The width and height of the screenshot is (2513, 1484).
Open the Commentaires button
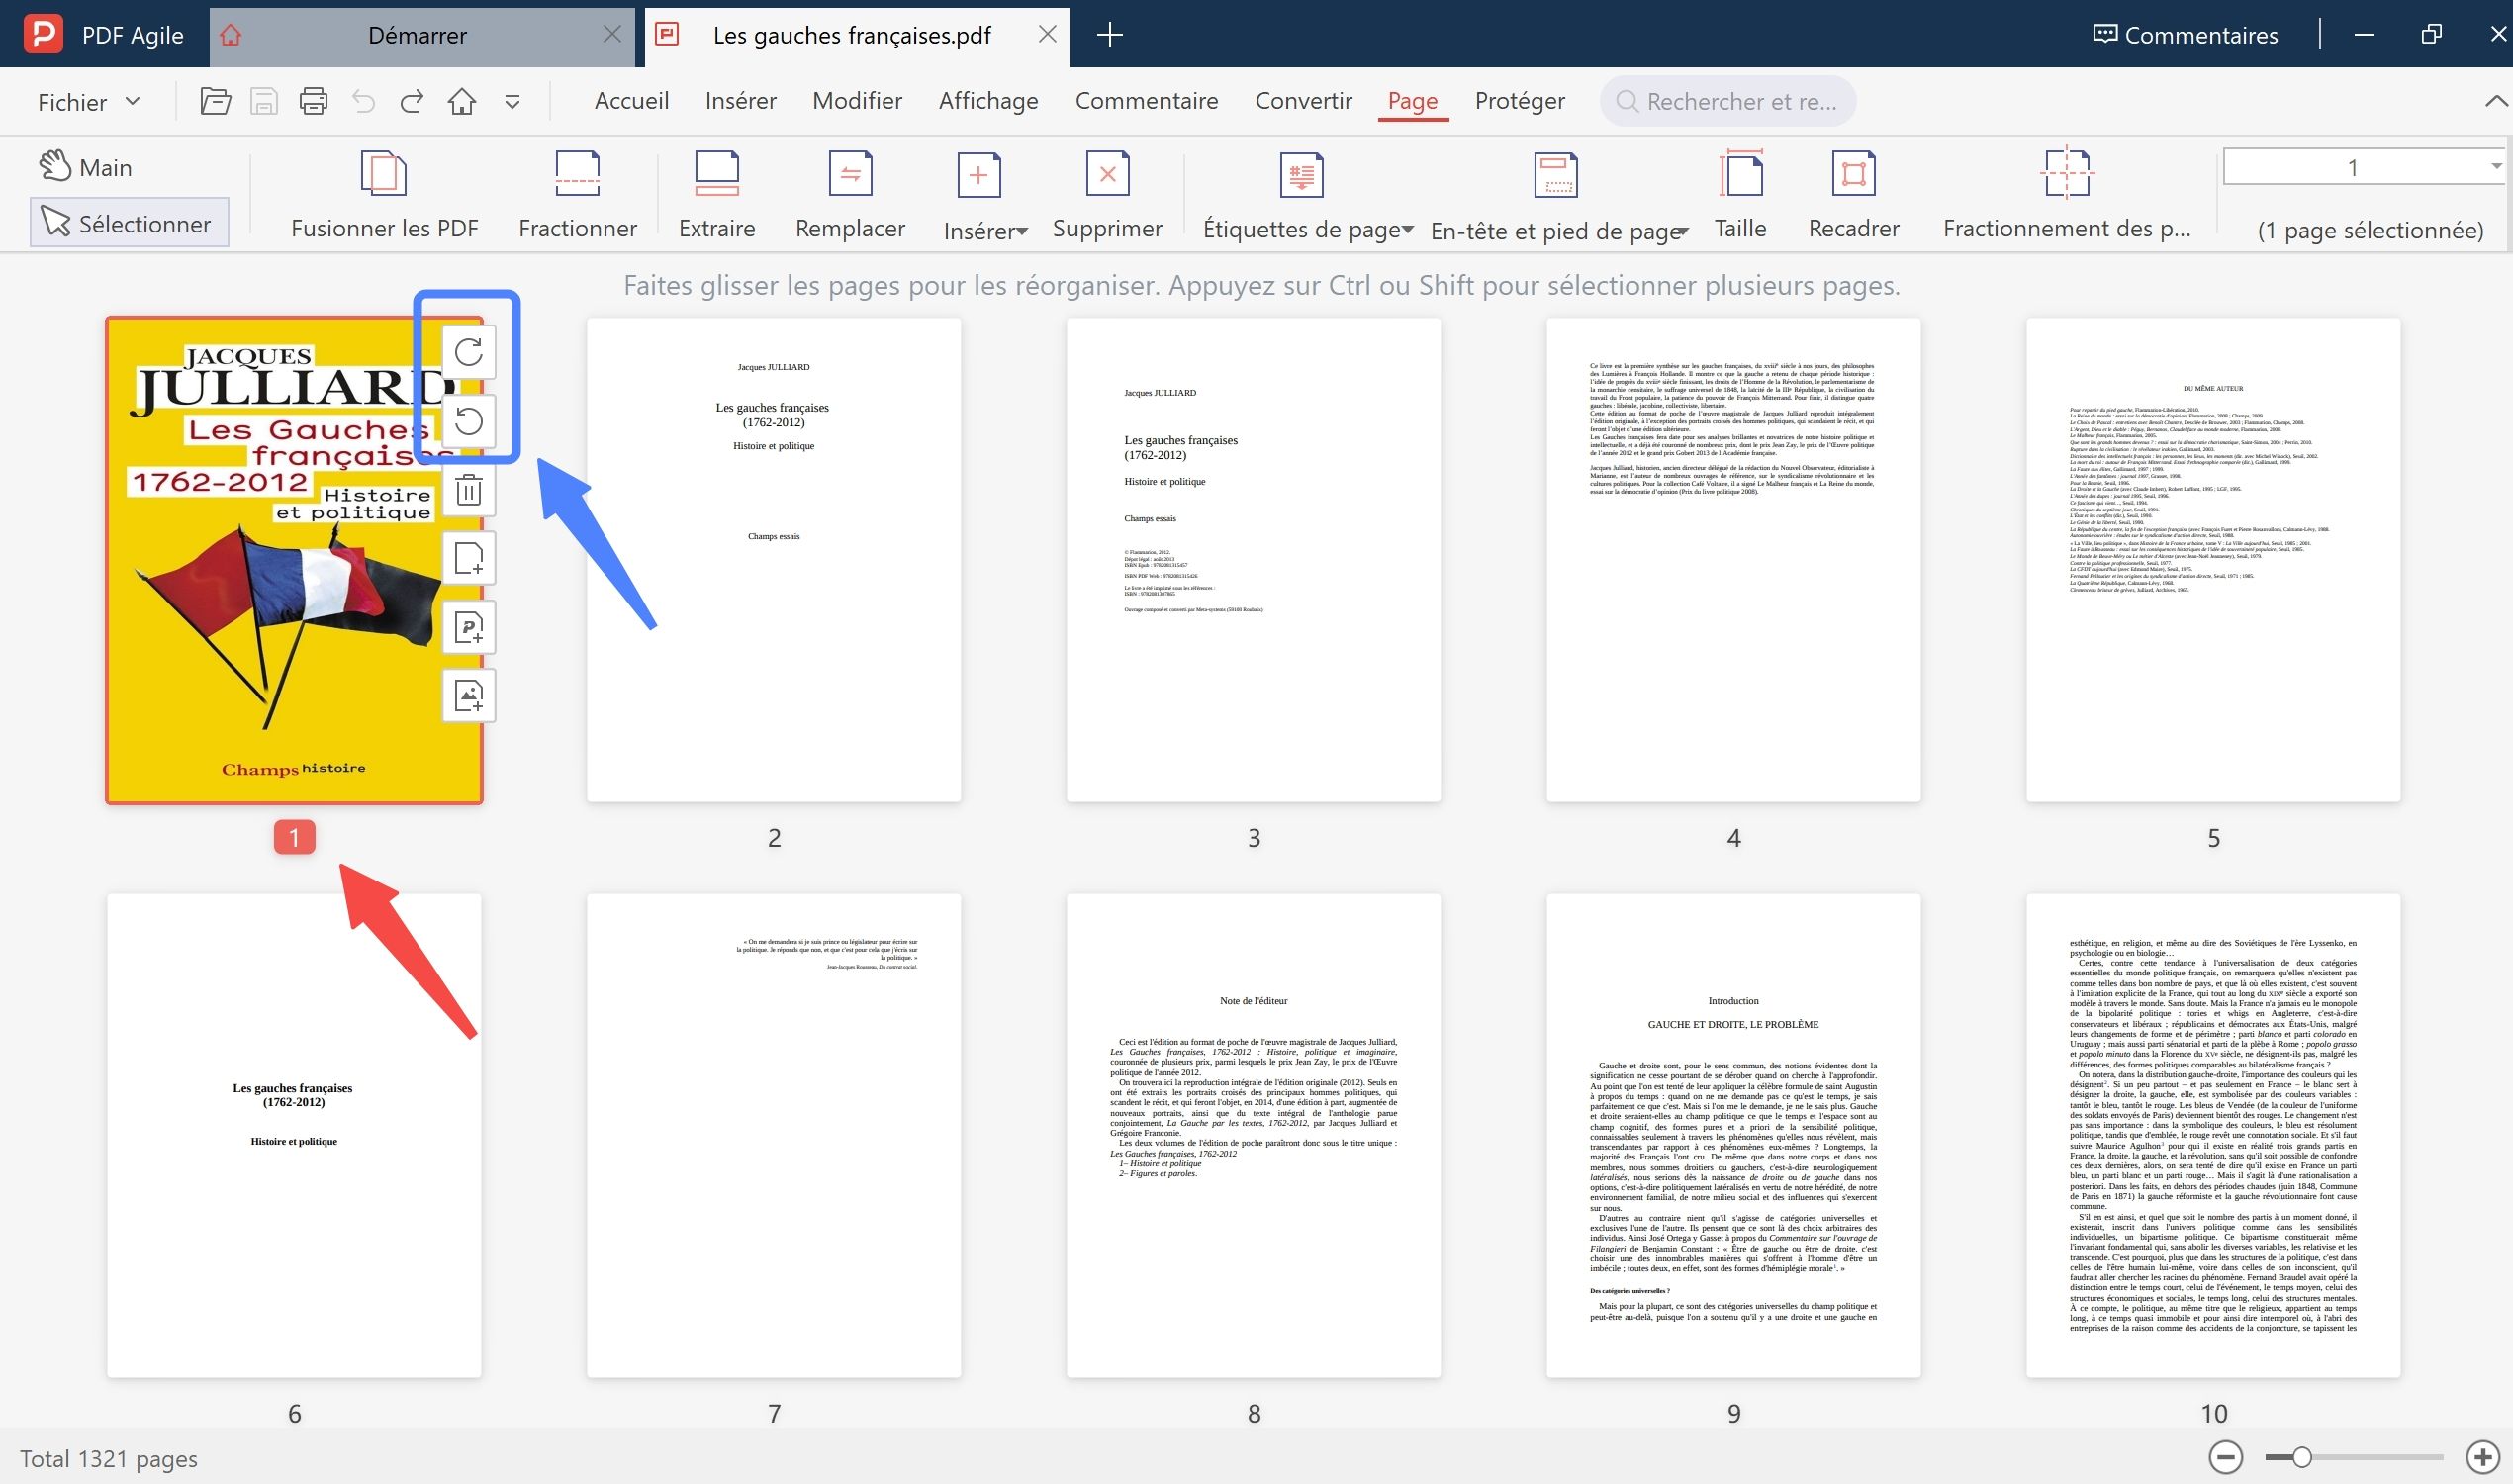2185,35
